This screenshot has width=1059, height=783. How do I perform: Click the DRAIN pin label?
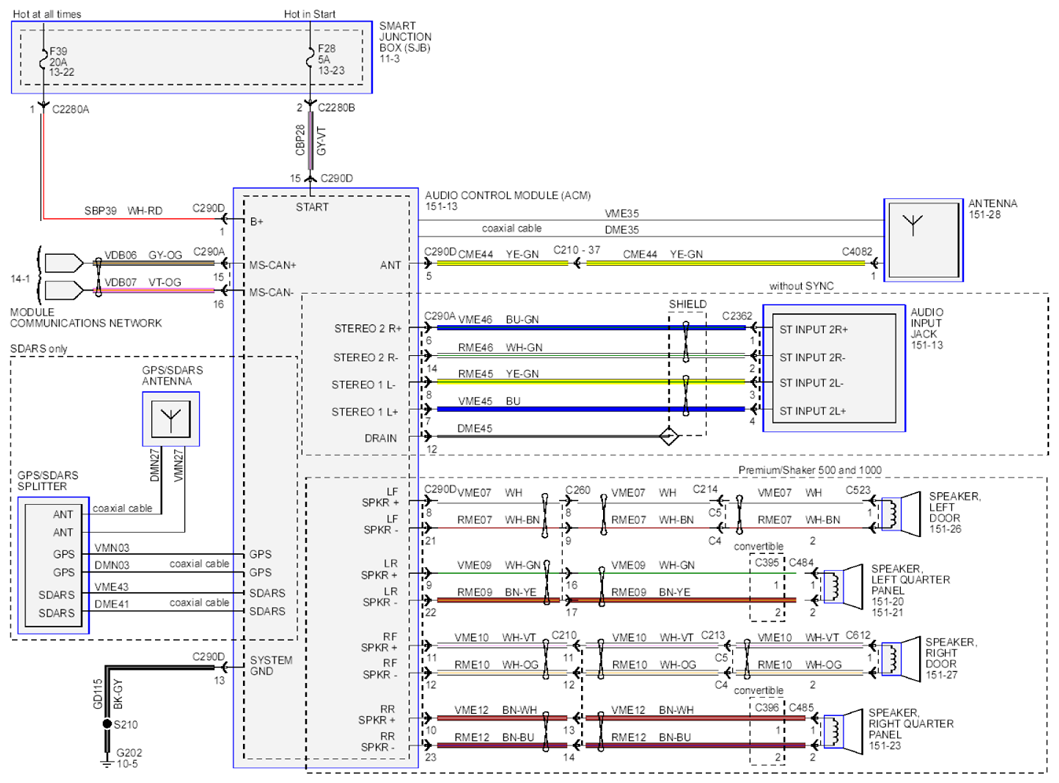(381, 438)
